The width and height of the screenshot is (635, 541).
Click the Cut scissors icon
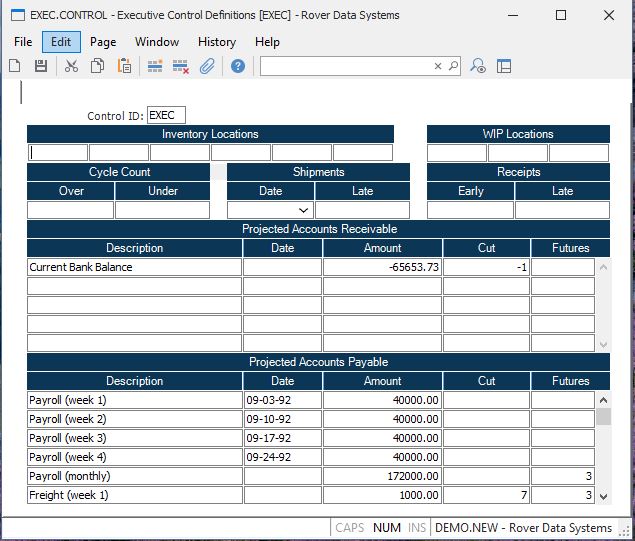[71, 66]
